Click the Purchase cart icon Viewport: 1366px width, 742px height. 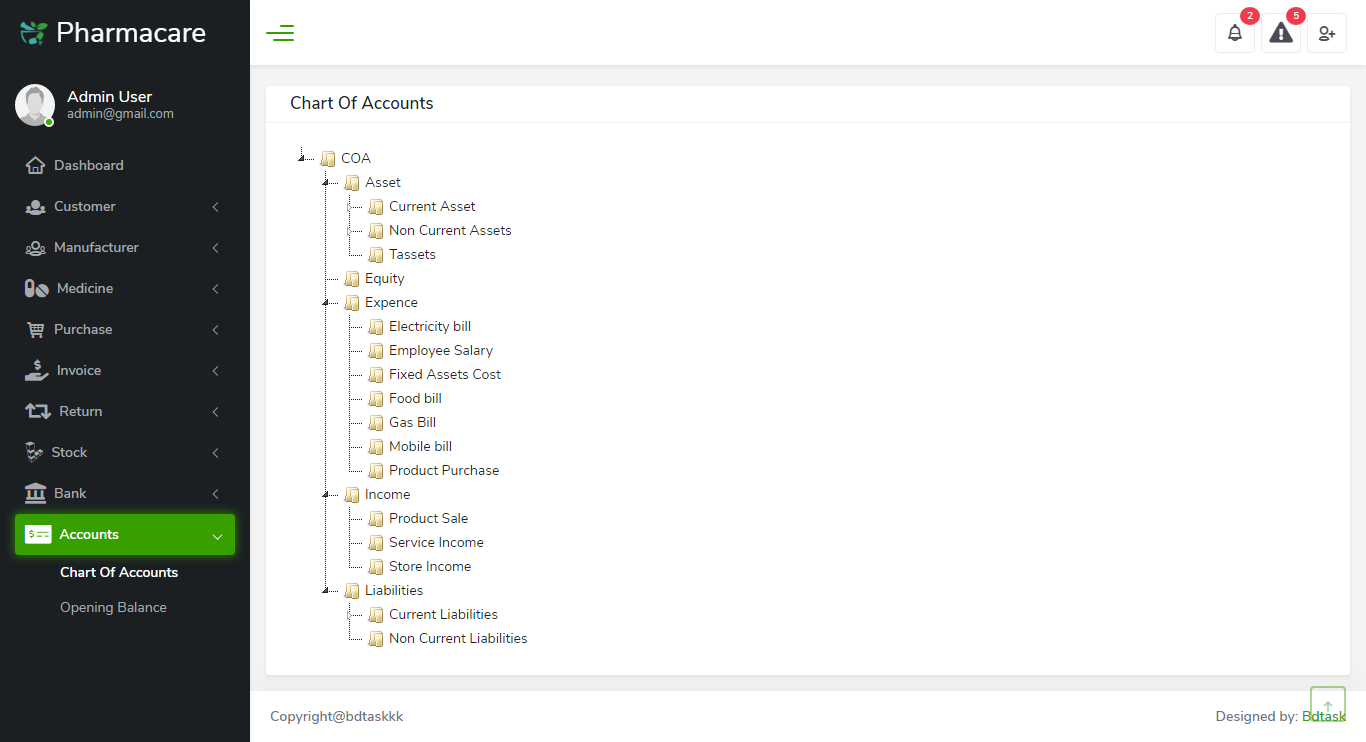pyautogui.click(x=35, y=329)
